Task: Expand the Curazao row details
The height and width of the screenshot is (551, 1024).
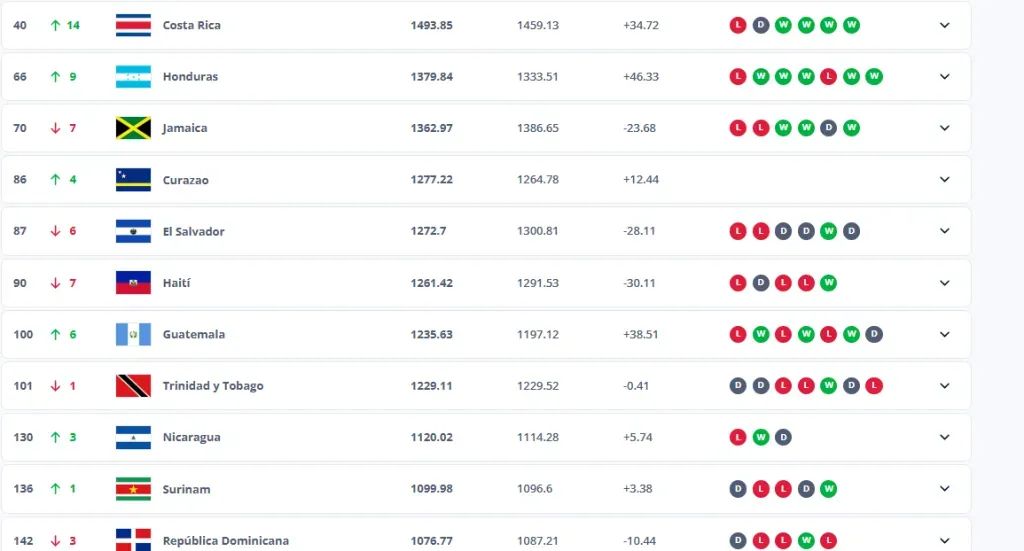Action: pyautogui.click(x=944, y=180)
